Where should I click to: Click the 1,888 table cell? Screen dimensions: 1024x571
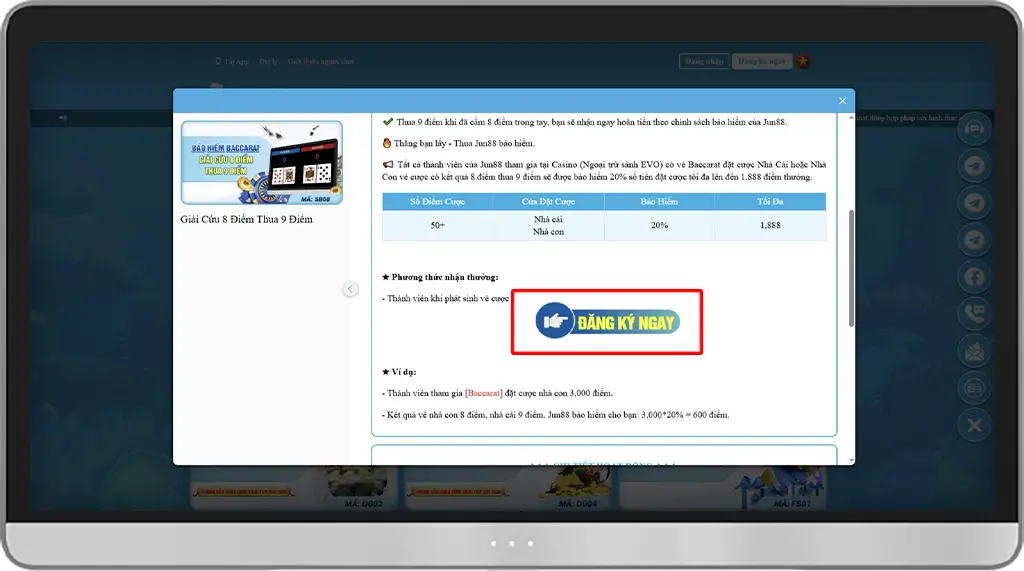[770, 225]
